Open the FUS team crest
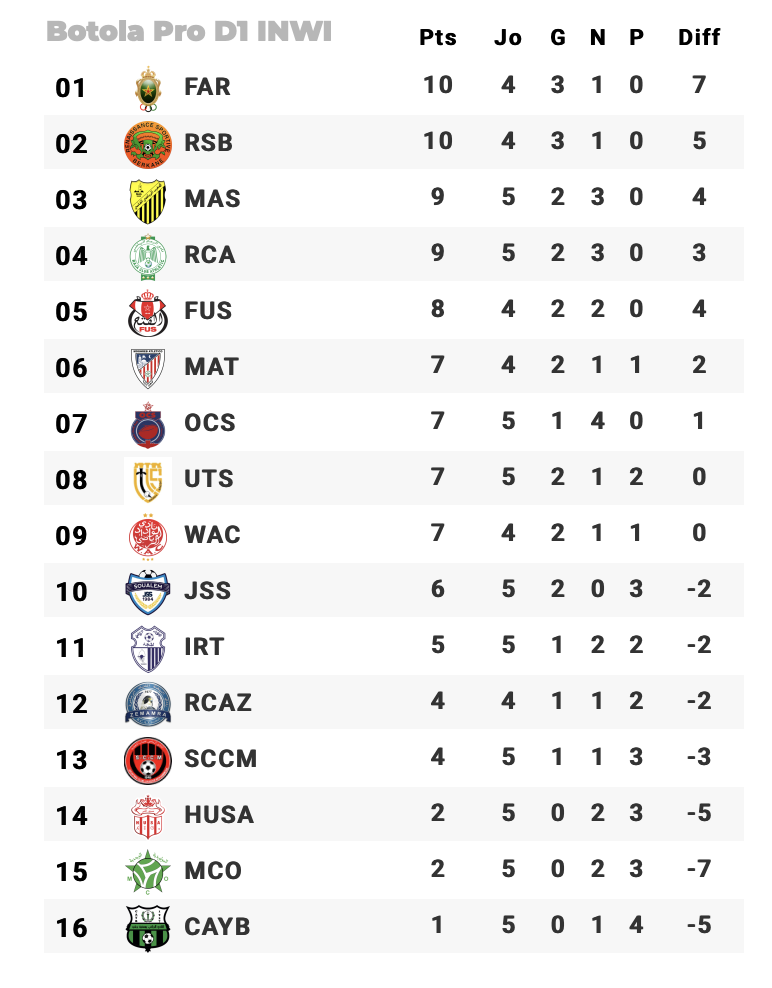Screen dimensions: 772x988 point(148,312)
